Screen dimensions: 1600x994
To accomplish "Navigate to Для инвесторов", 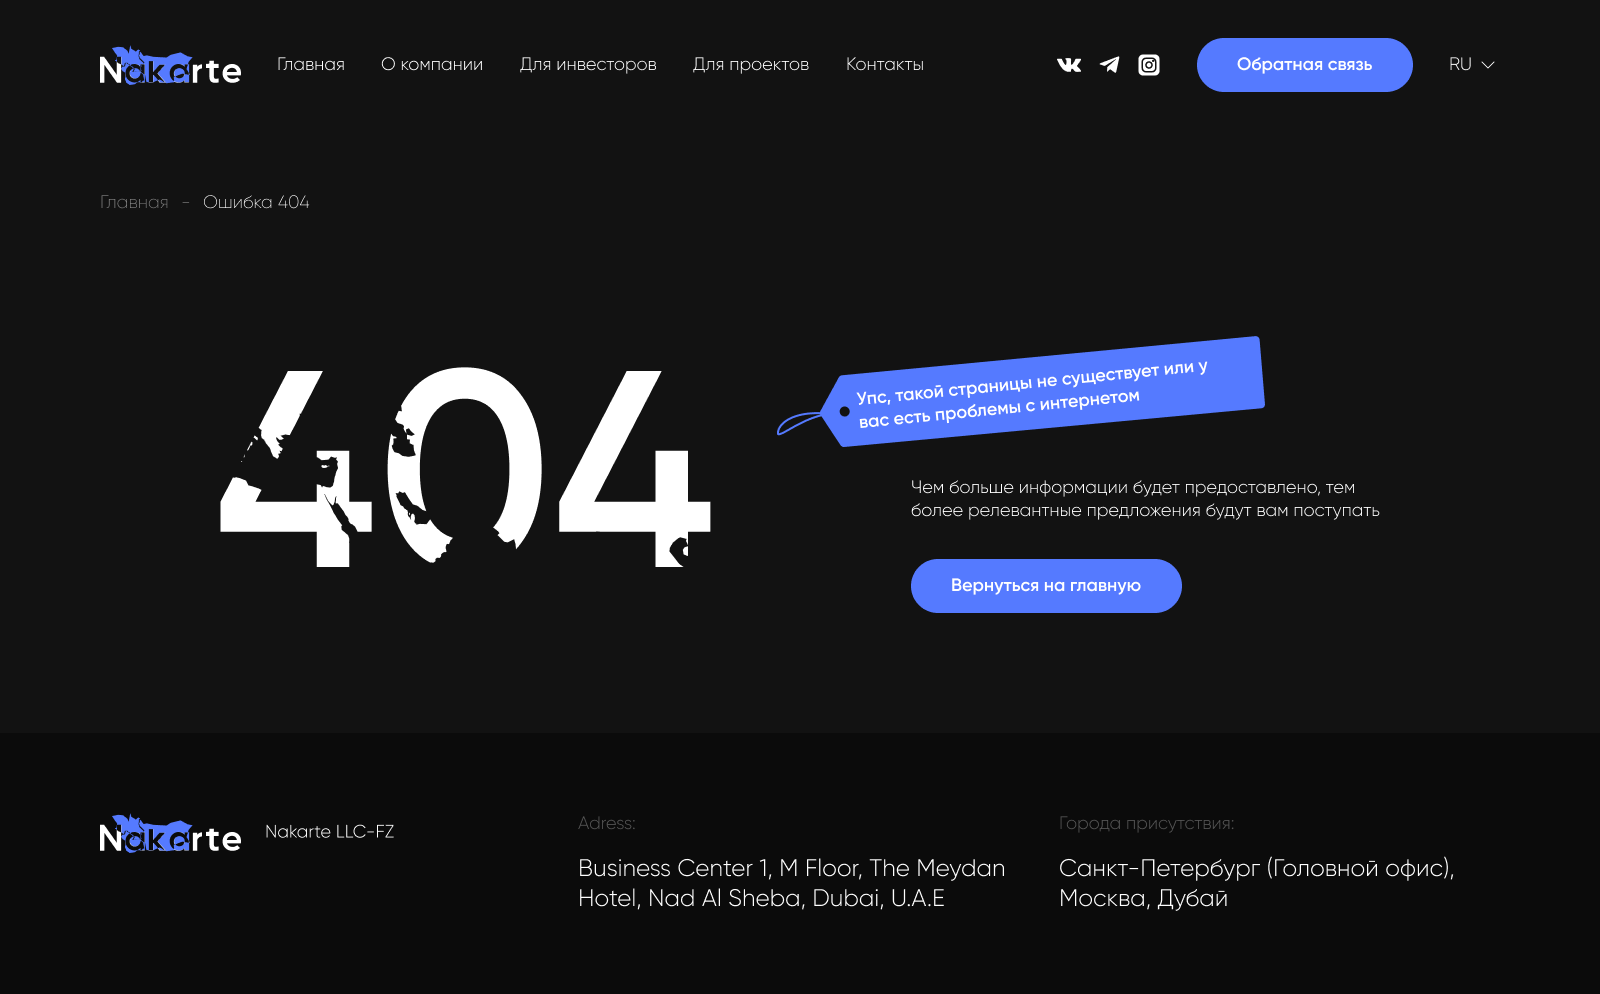I will tap(588, 64).
